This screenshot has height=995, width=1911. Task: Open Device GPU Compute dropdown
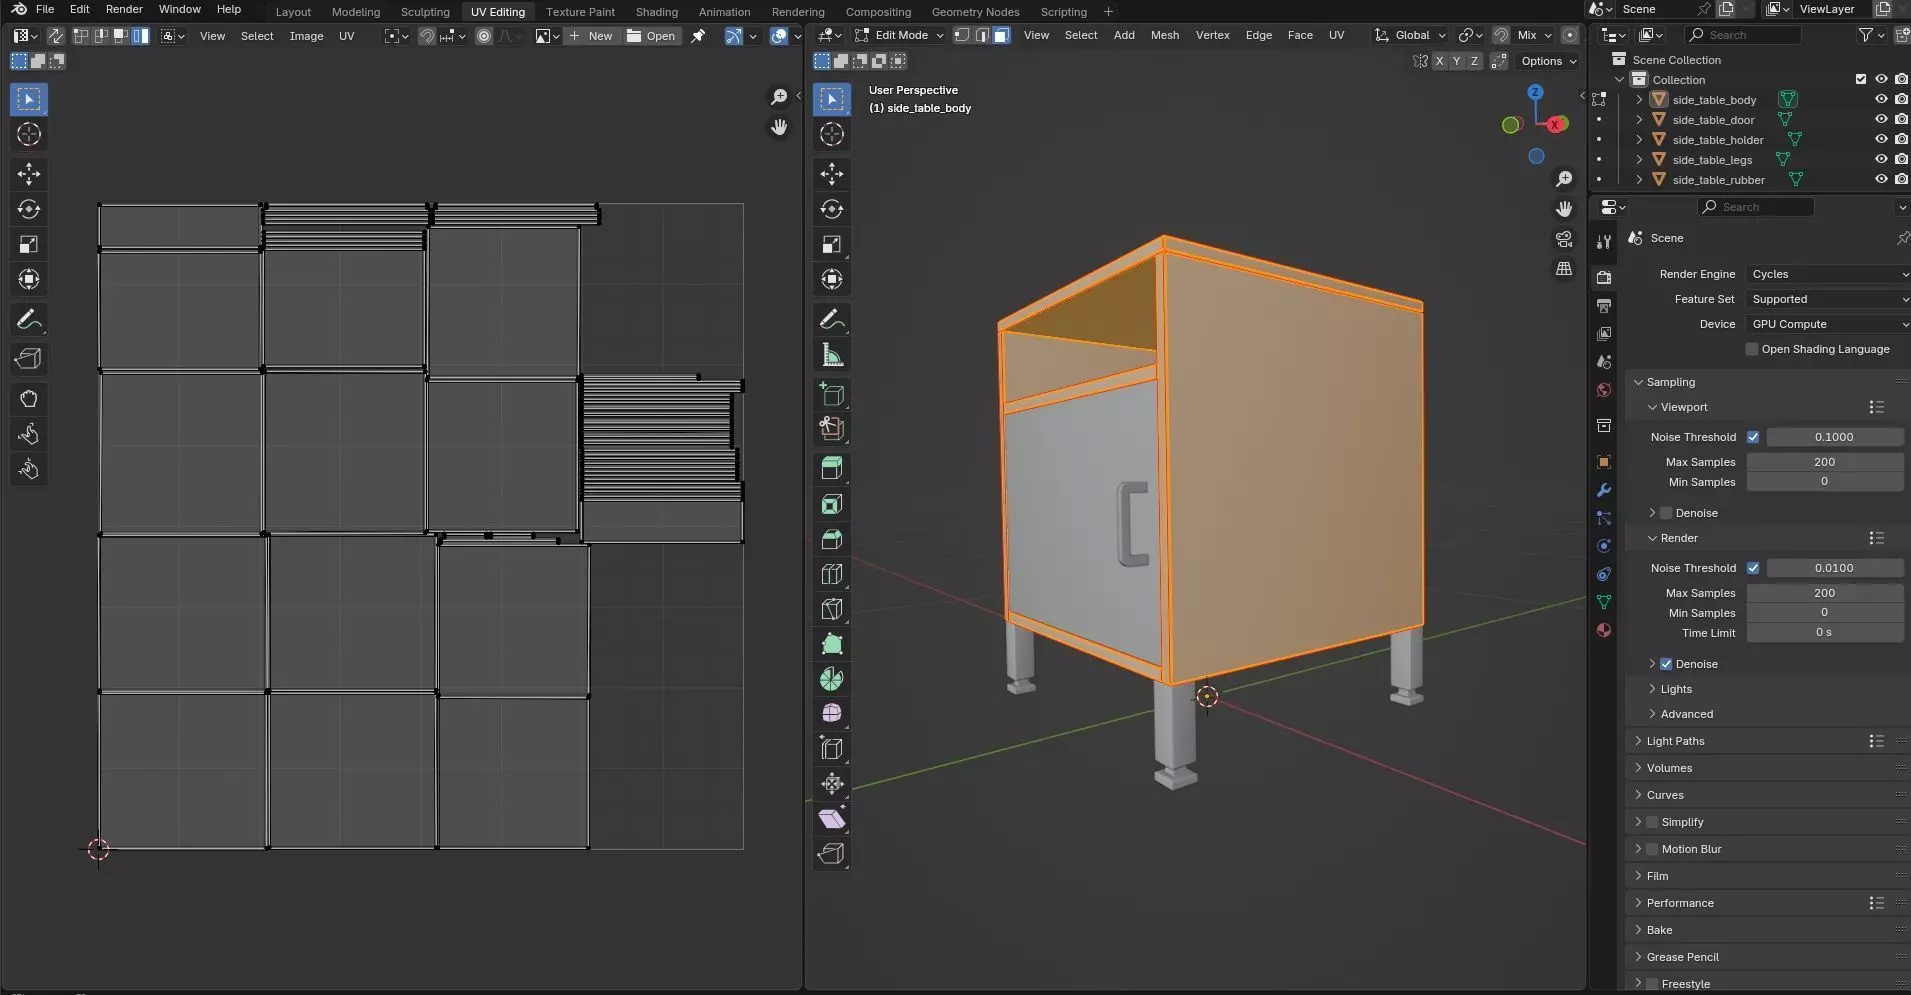pos(1828,324)
